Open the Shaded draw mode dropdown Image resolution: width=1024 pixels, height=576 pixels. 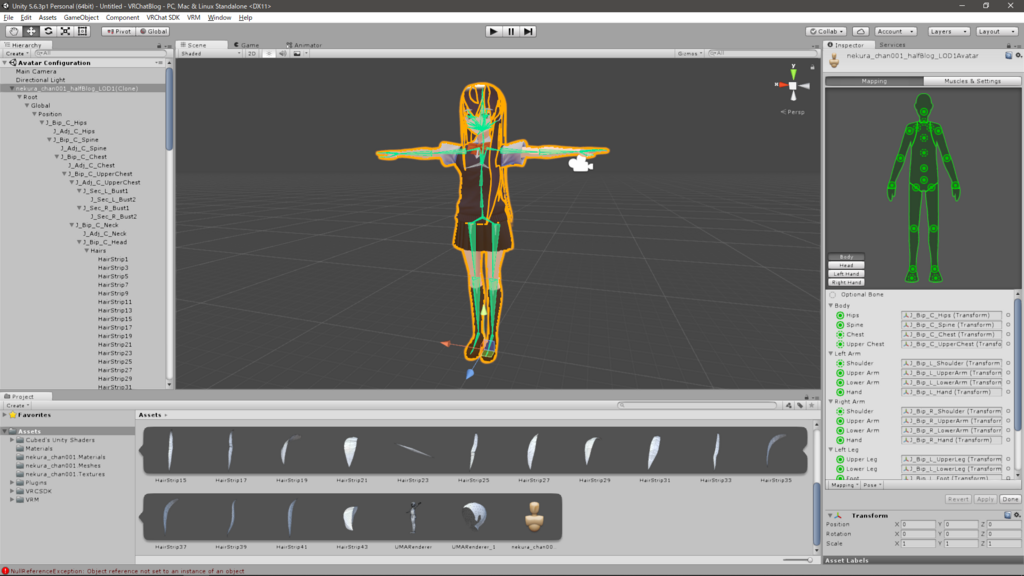click(210, 54)
